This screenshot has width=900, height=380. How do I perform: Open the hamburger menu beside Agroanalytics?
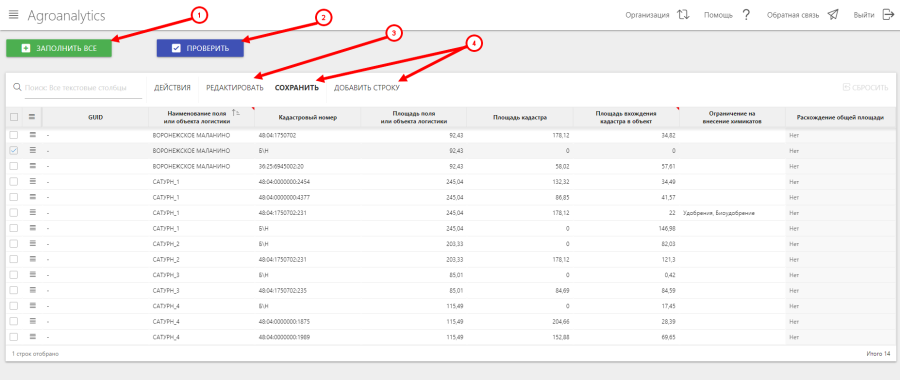pos(14,15)
